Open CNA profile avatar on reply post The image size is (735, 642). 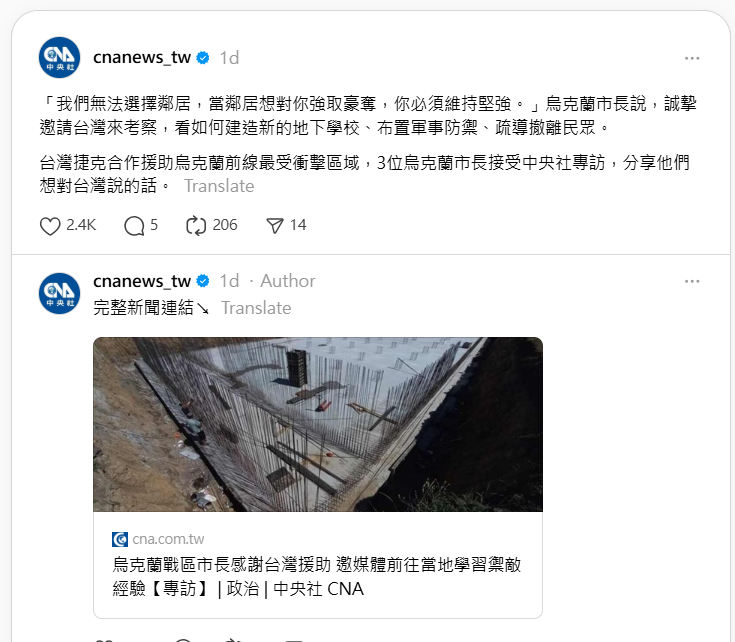60,293
